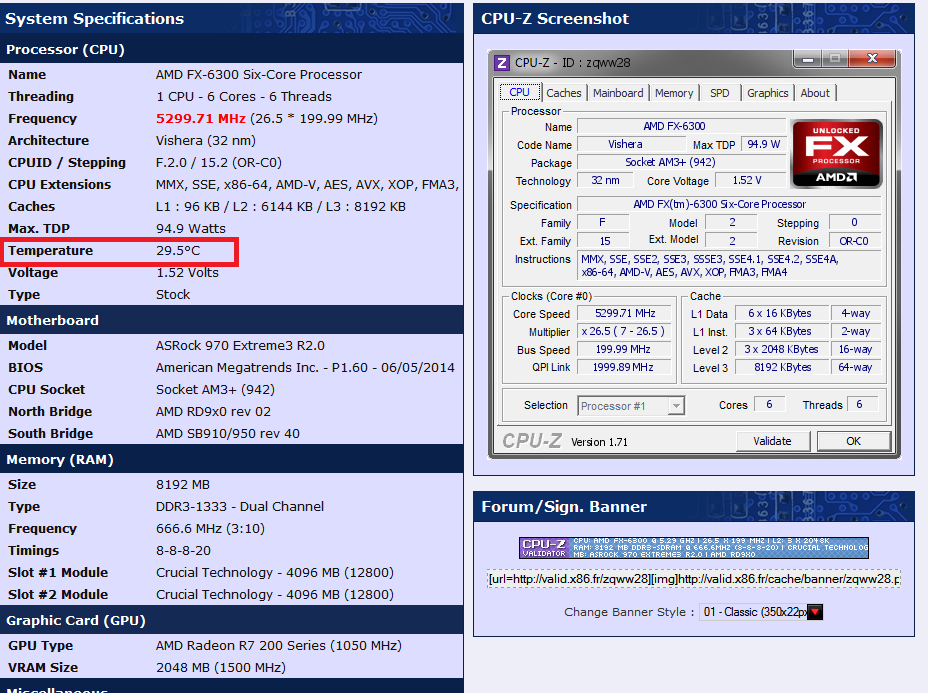
Task: Click GPU Type AMD Radeon R7 200 Series
Action: 279,646
